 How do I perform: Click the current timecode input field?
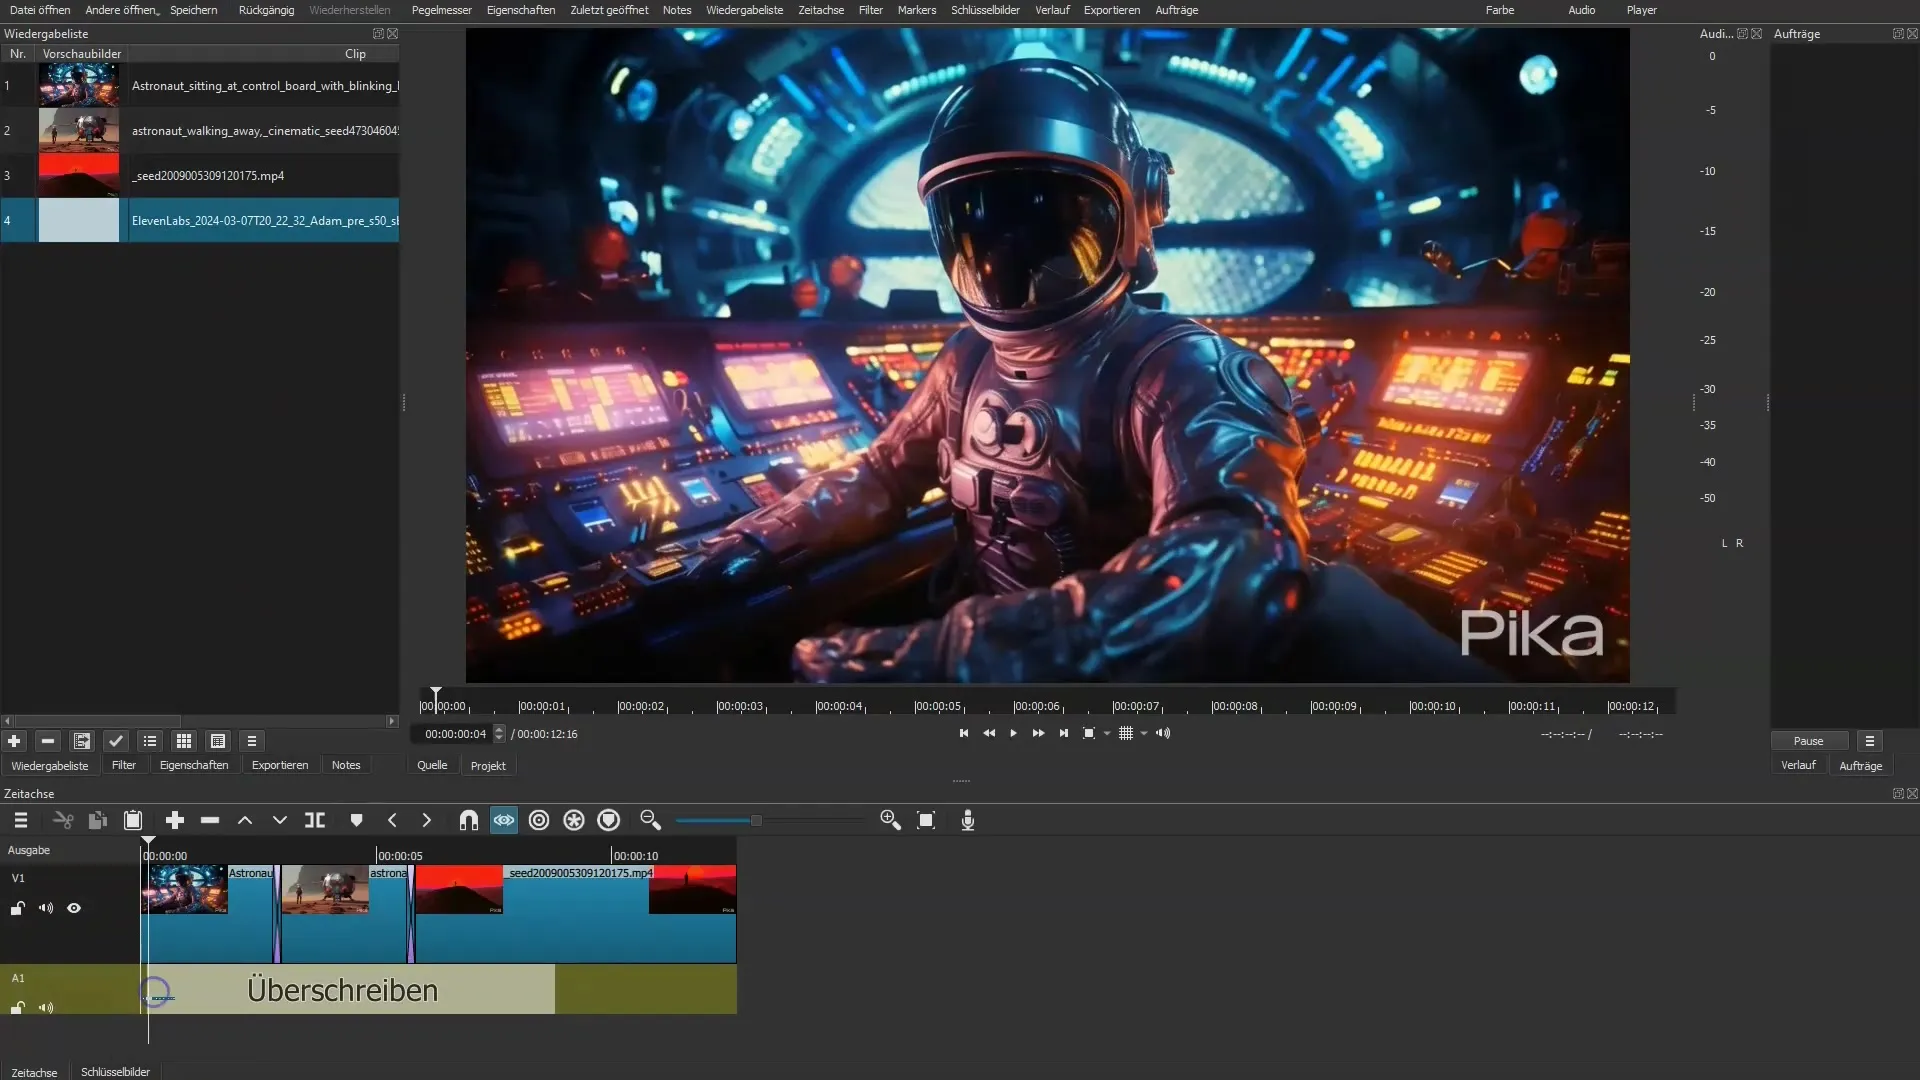pos(455,733)
